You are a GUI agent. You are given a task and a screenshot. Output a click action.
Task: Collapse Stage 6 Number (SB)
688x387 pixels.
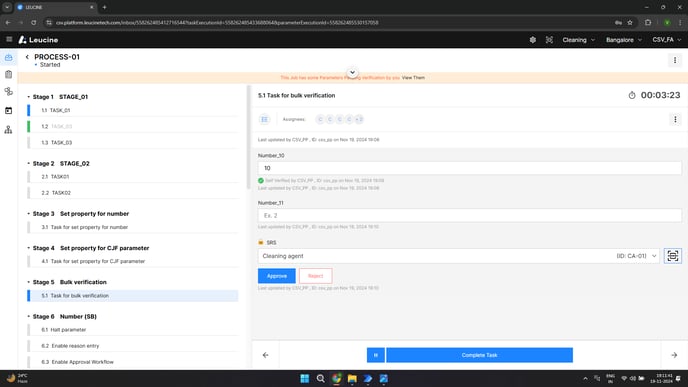(29, 316)
